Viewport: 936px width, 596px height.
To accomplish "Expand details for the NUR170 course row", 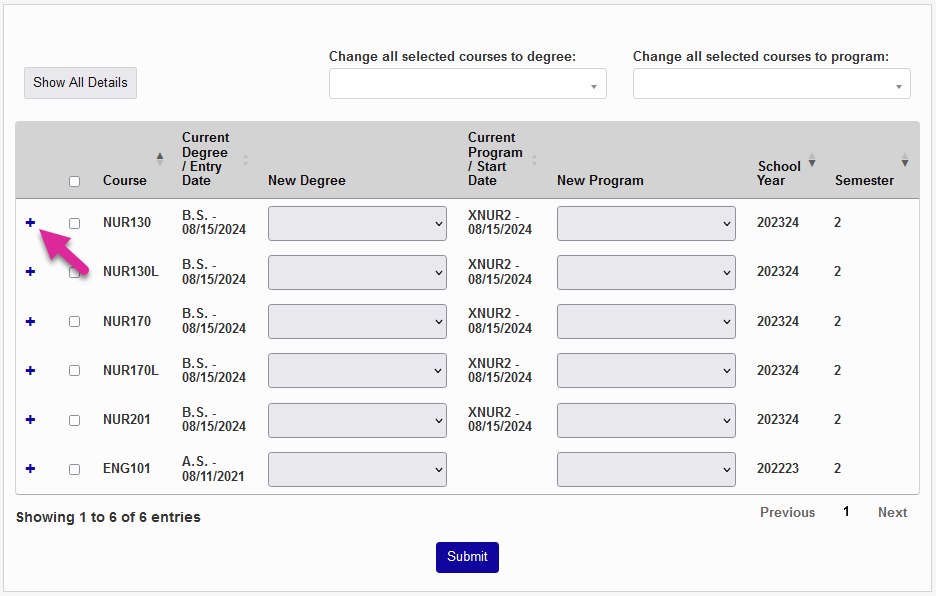I will pyautogui.click(x=29, y=321).
